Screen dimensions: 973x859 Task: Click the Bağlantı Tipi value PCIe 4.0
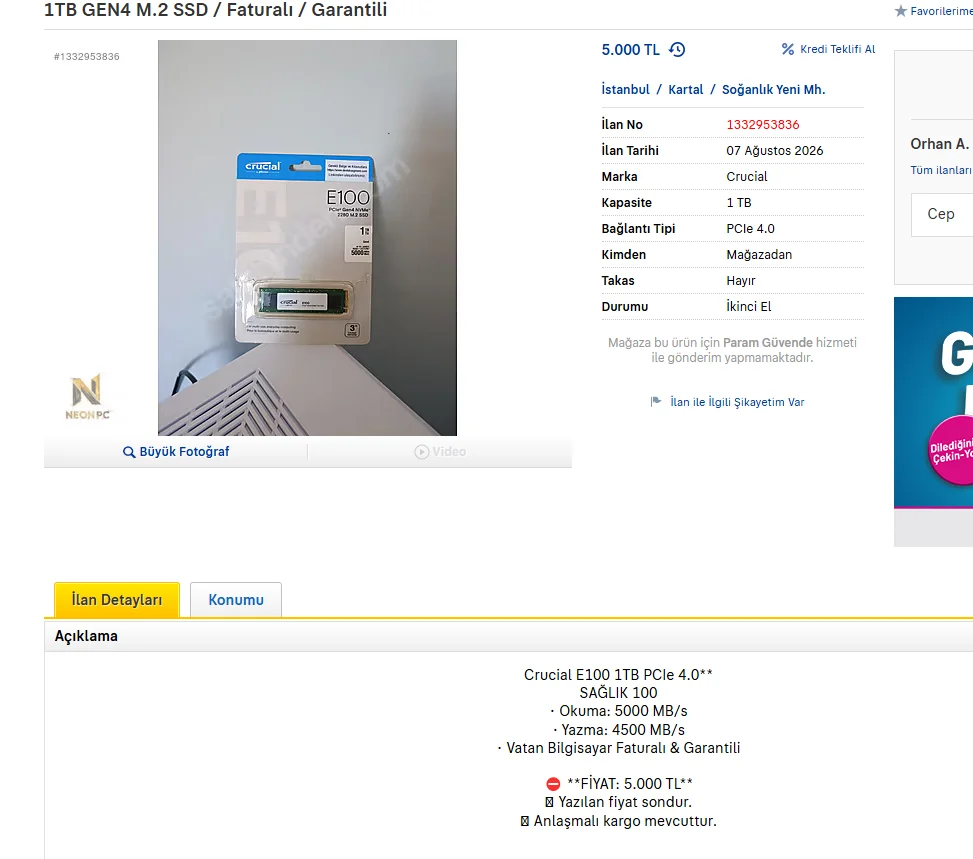pyautogui.click(x=750, y=229)
